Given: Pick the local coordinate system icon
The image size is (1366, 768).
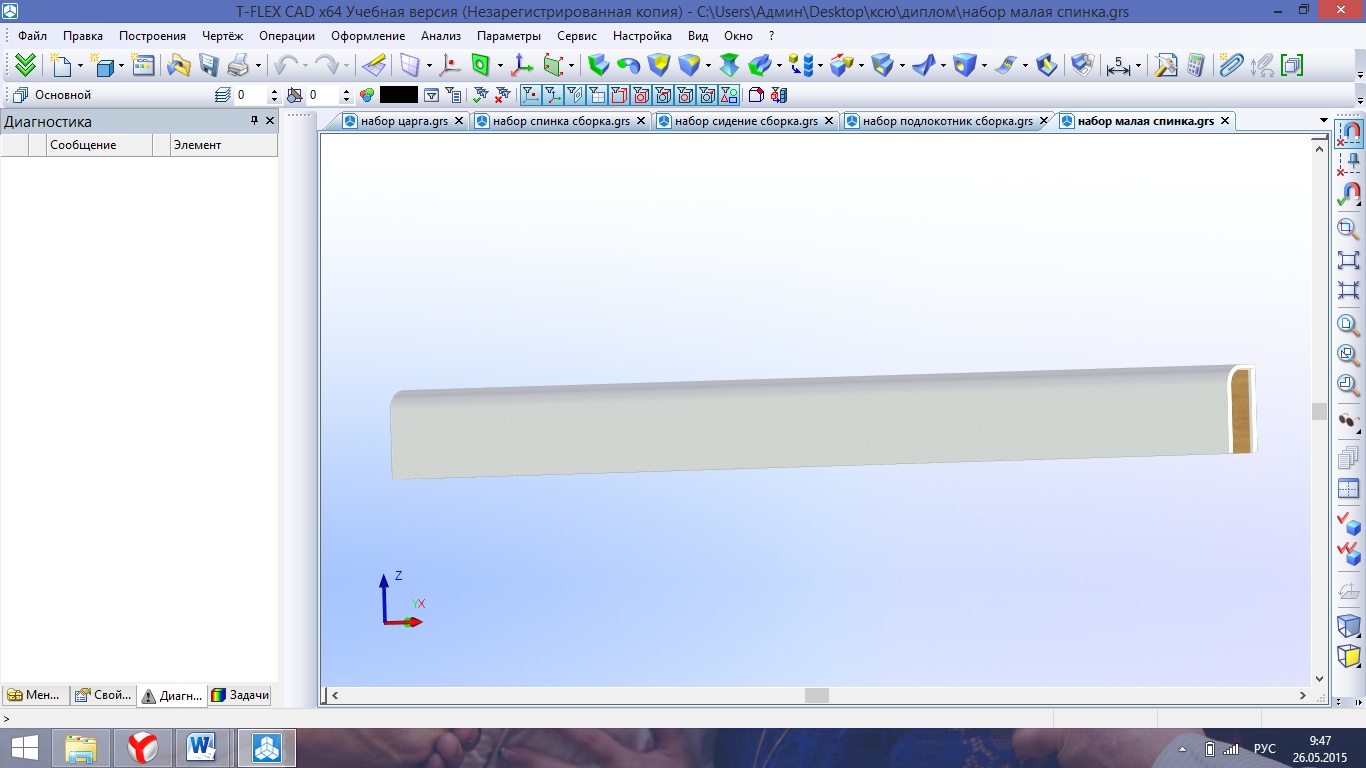Looking at the screenshot, I should pyautogui.click(x=521, y=65).
